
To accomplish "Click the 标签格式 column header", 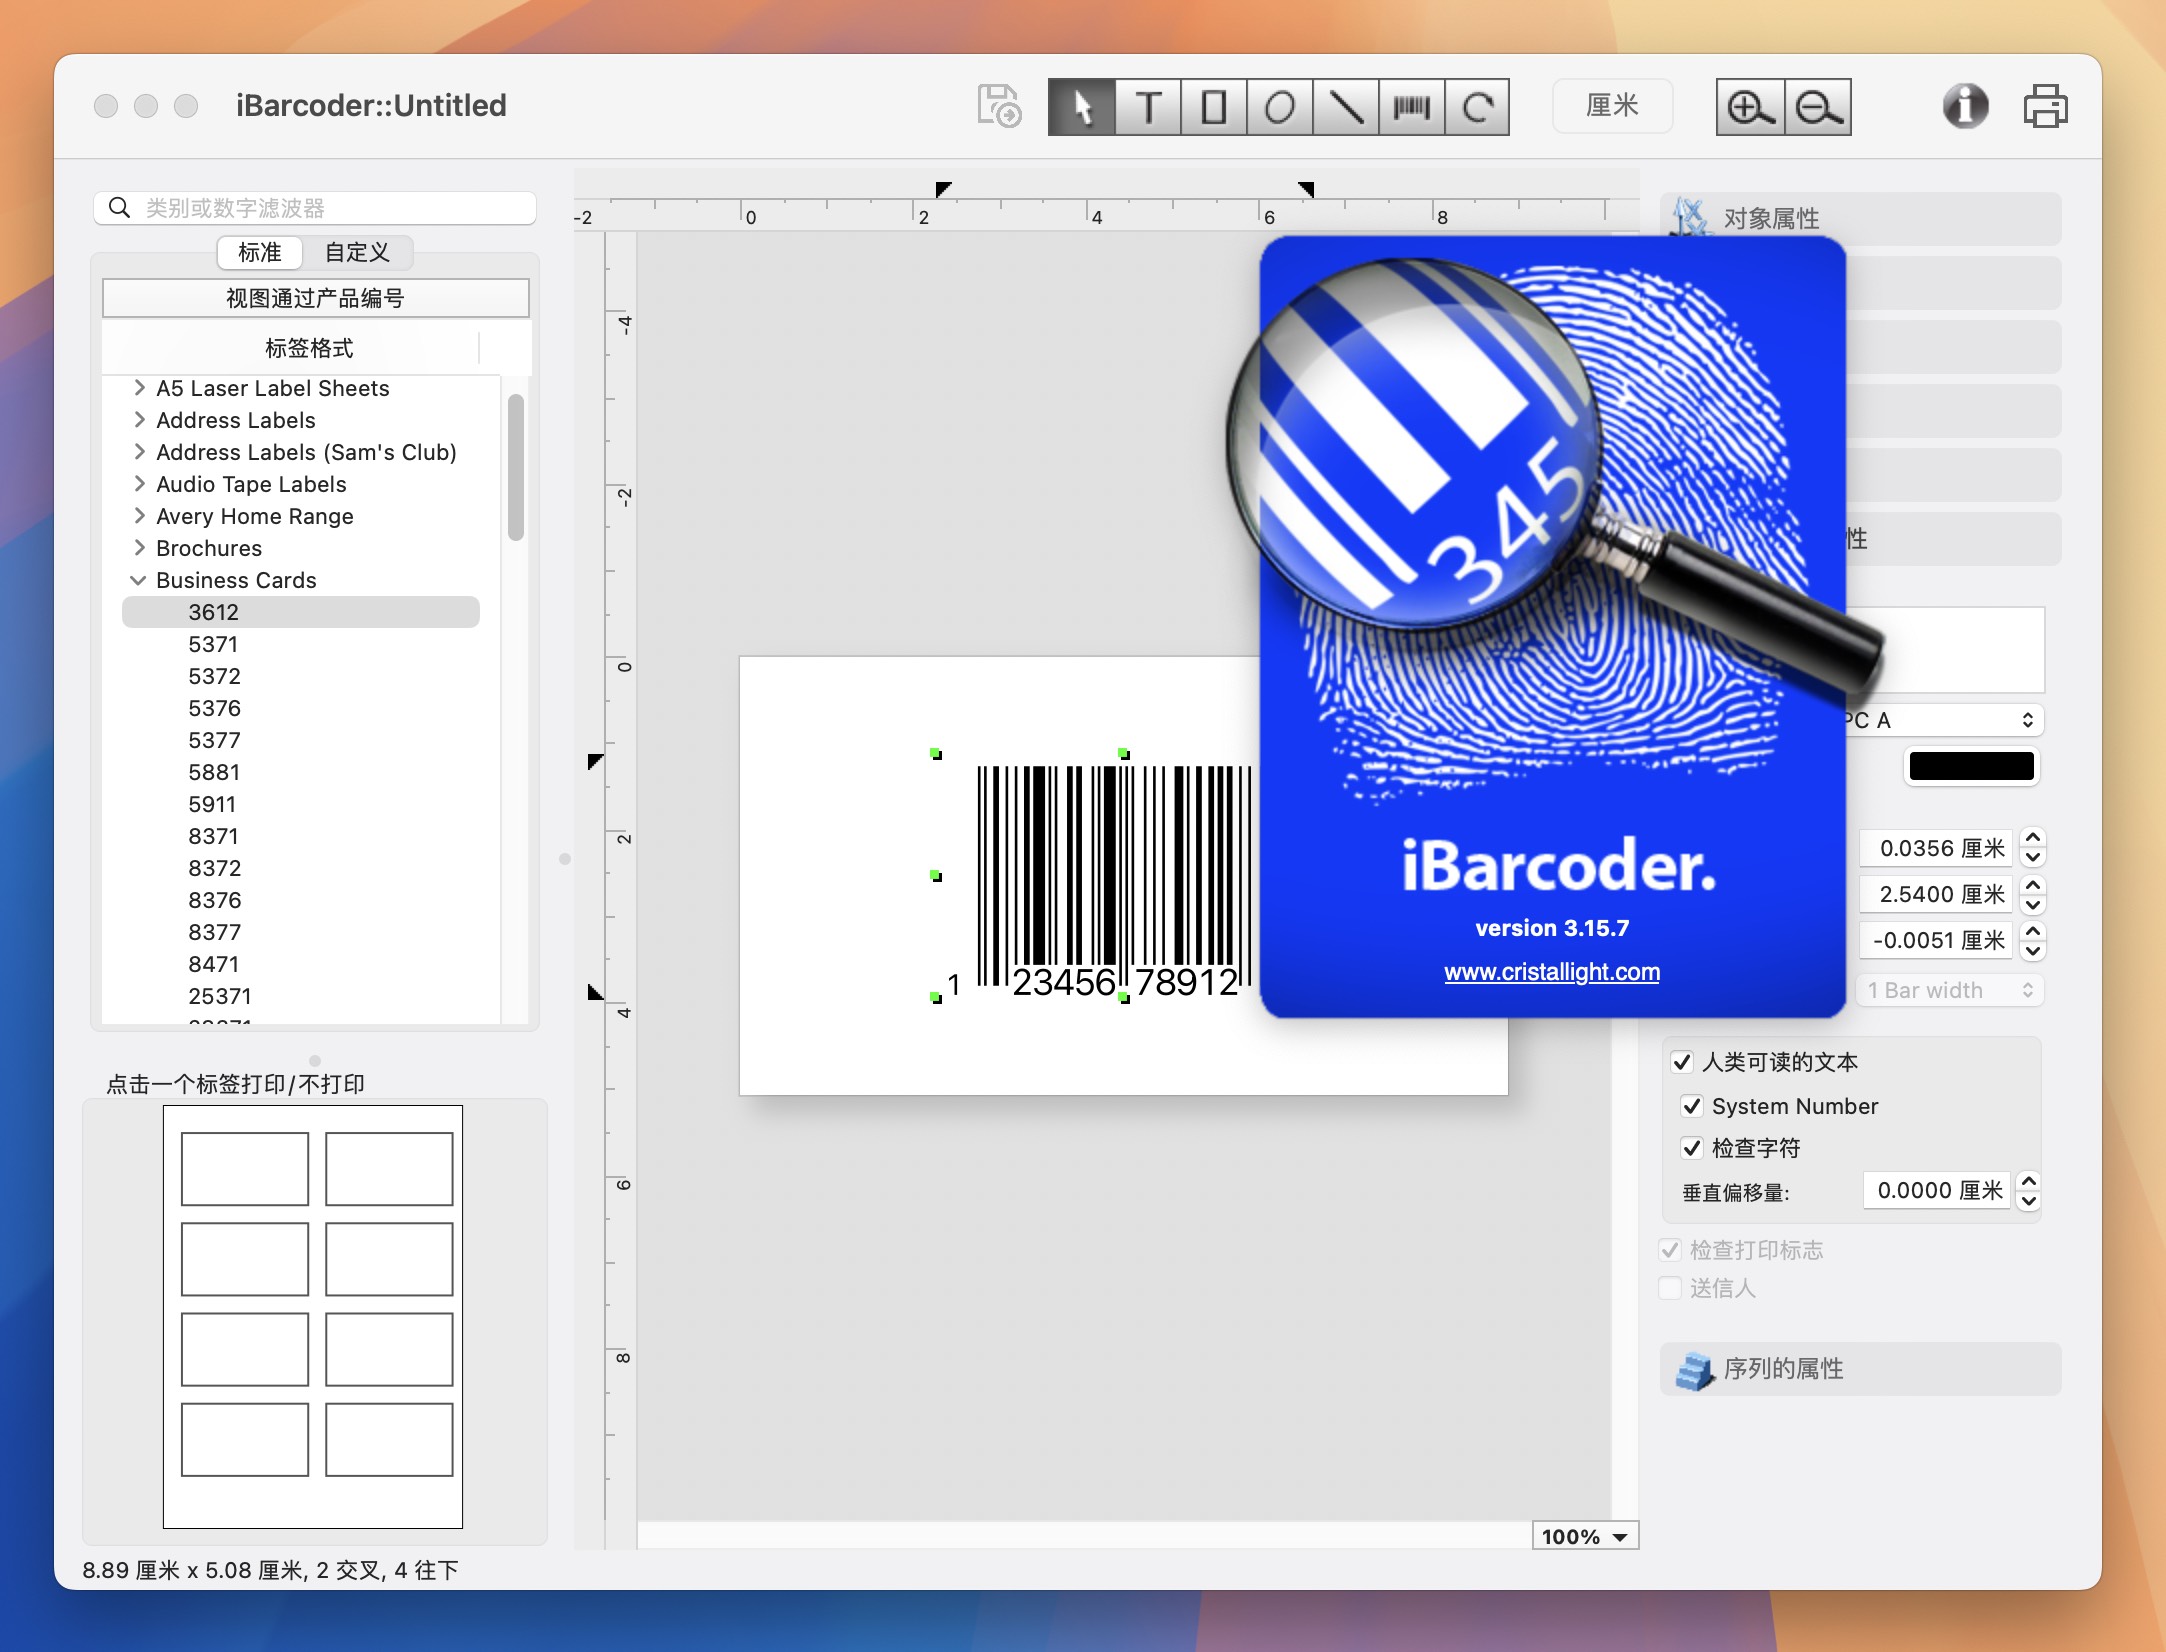I will coord(309,348).
